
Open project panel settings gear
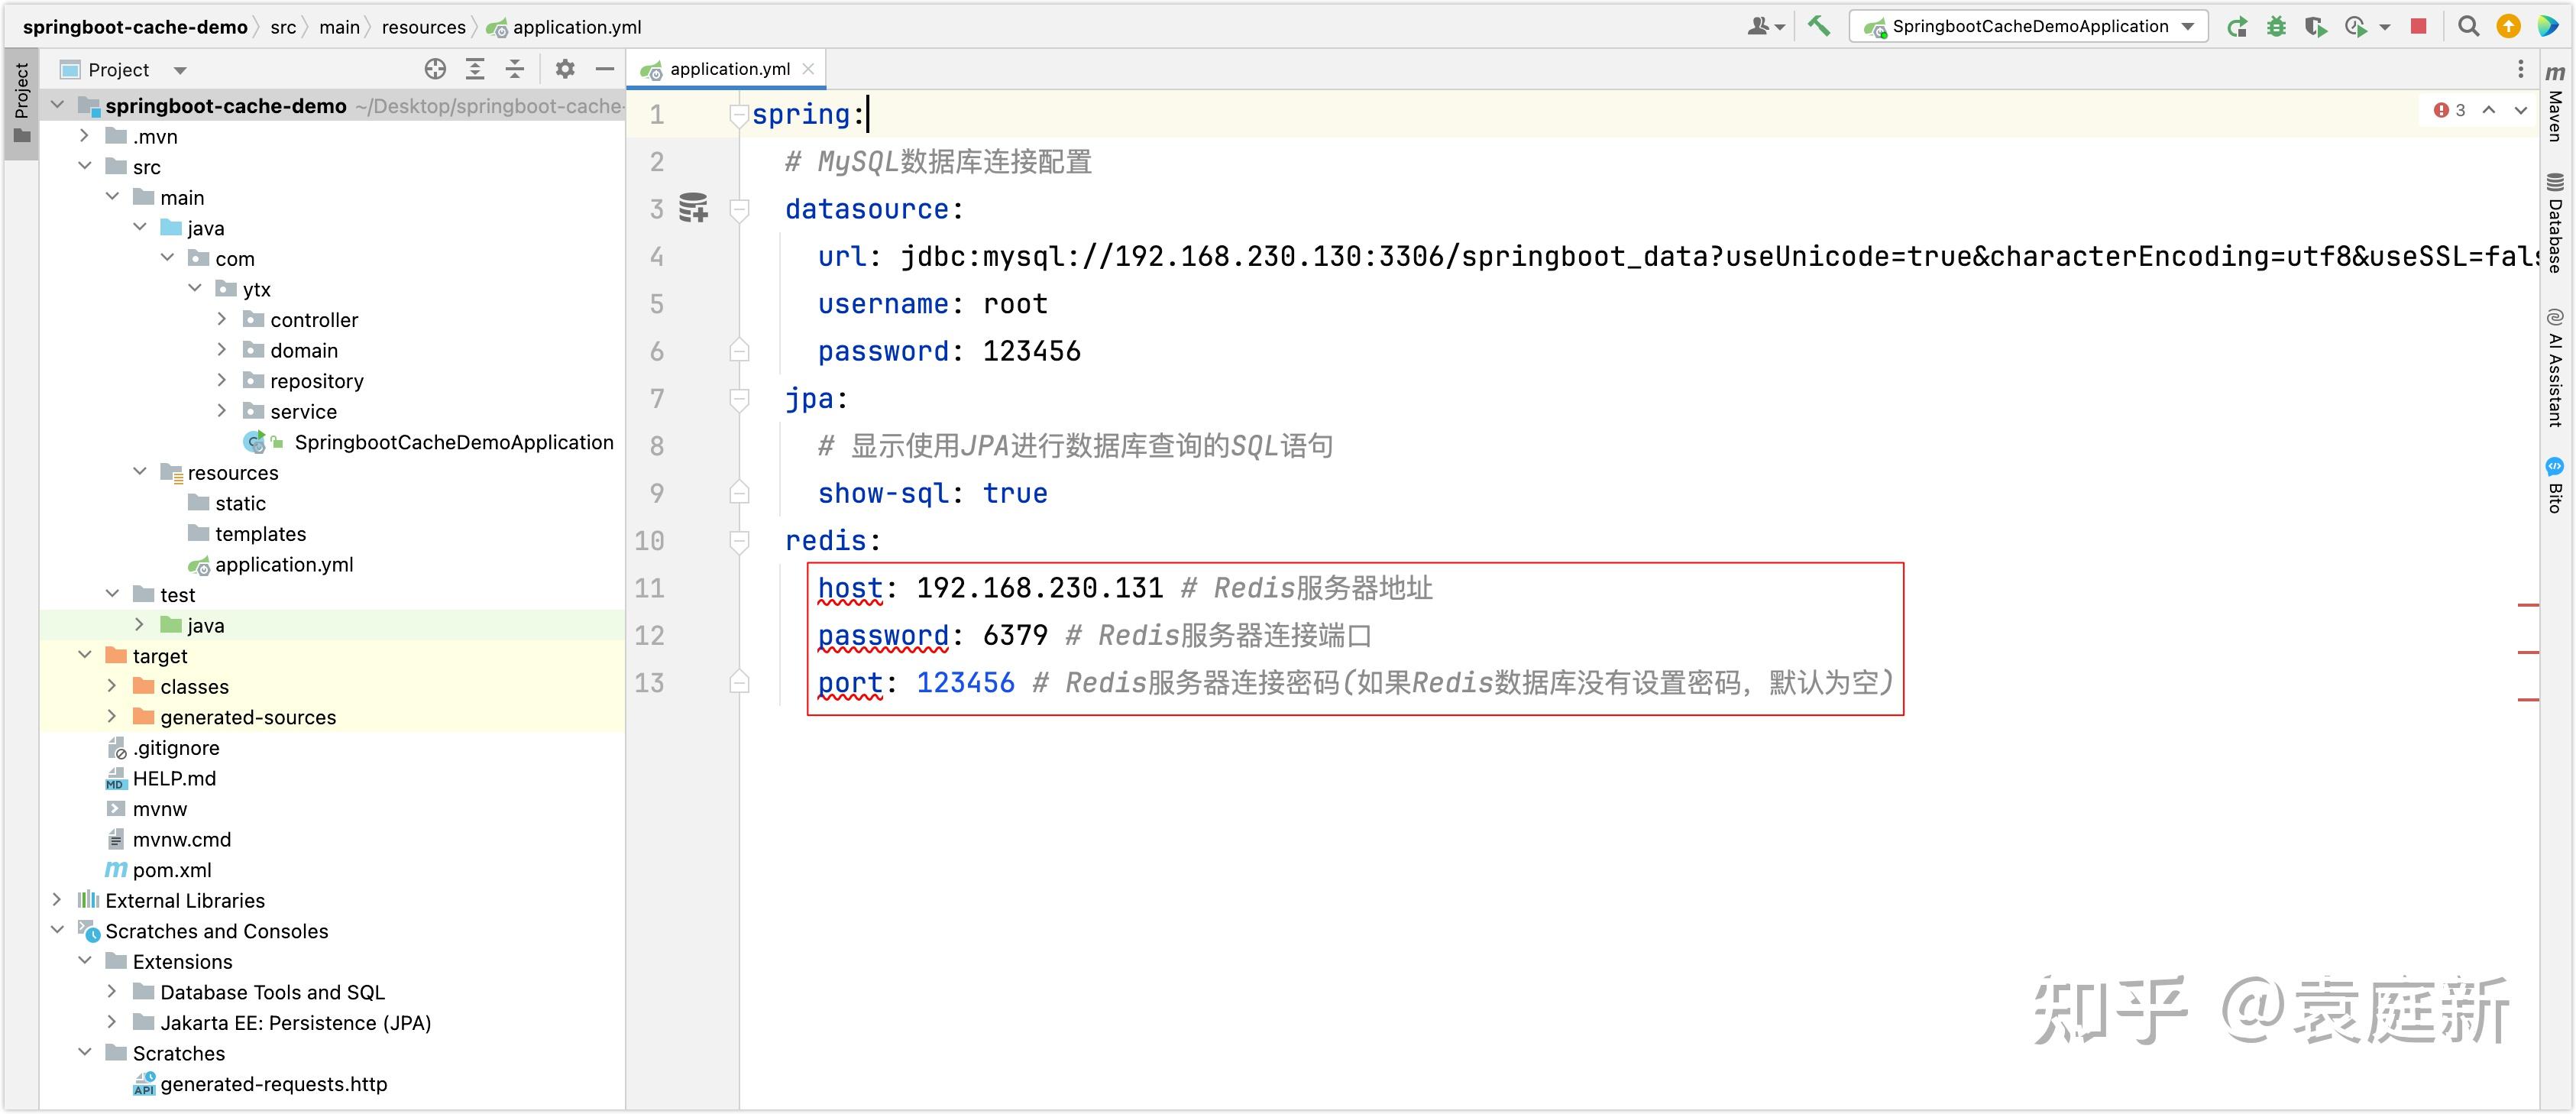[x=565, y=69]
